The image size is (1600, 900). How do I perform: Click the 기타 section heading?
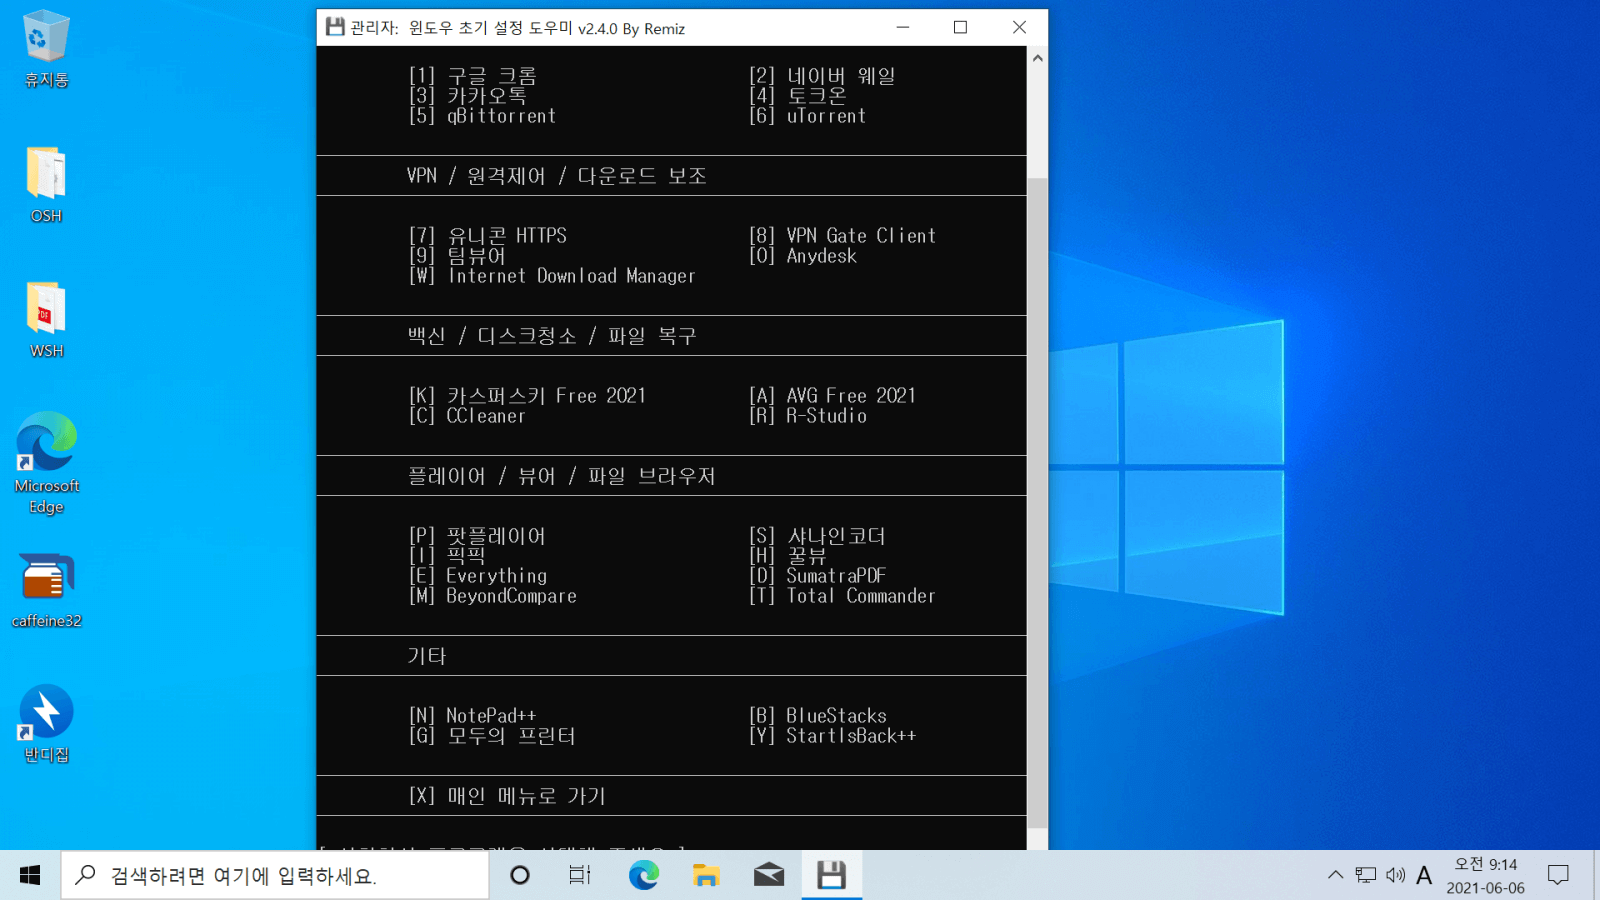(426, 656)
